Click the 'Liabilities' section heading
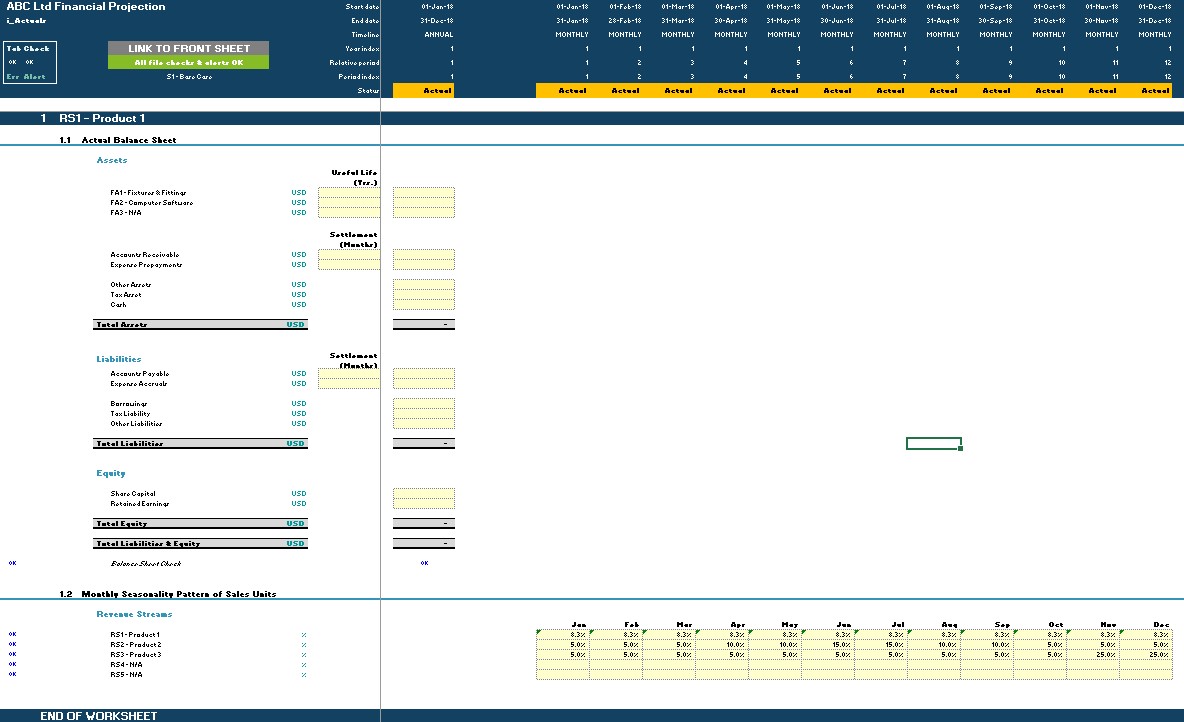The width and height of the screenshot is (1184, 722). (119, 359)
